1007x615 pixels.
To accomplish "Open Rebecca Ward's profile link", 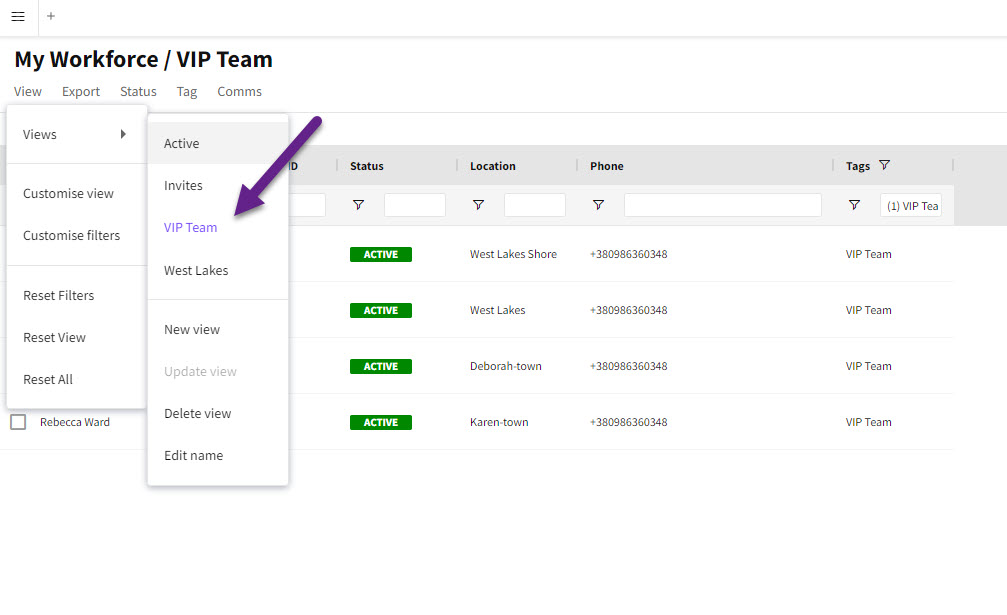I will [75, 422].
